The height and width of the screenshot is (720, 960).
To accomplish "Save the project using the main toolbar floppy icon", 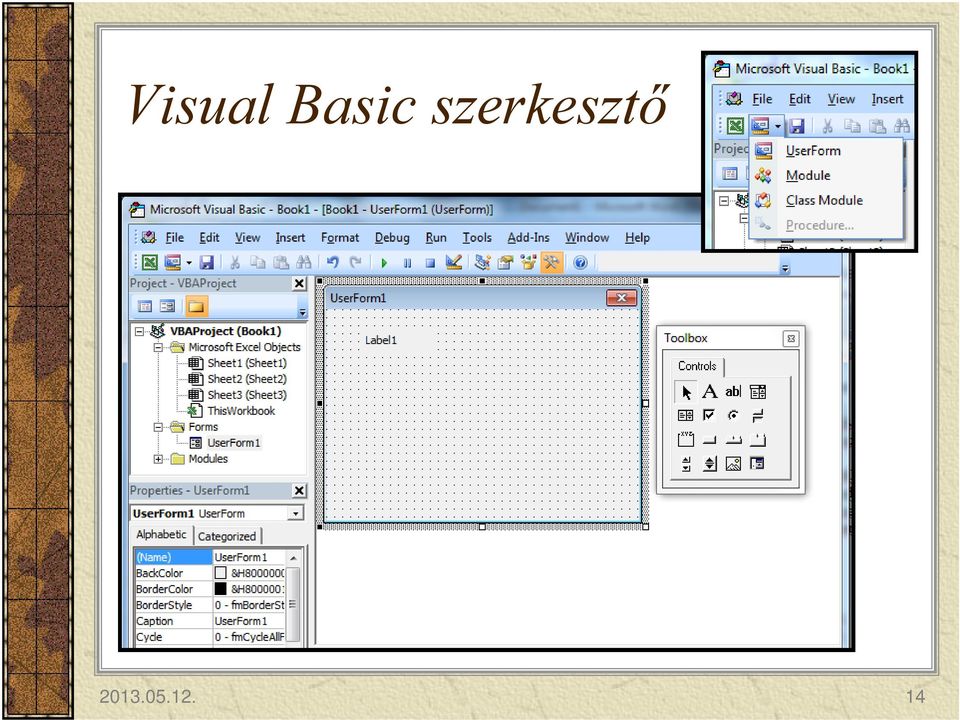I will pyautogui.click(x=207, y=263).
